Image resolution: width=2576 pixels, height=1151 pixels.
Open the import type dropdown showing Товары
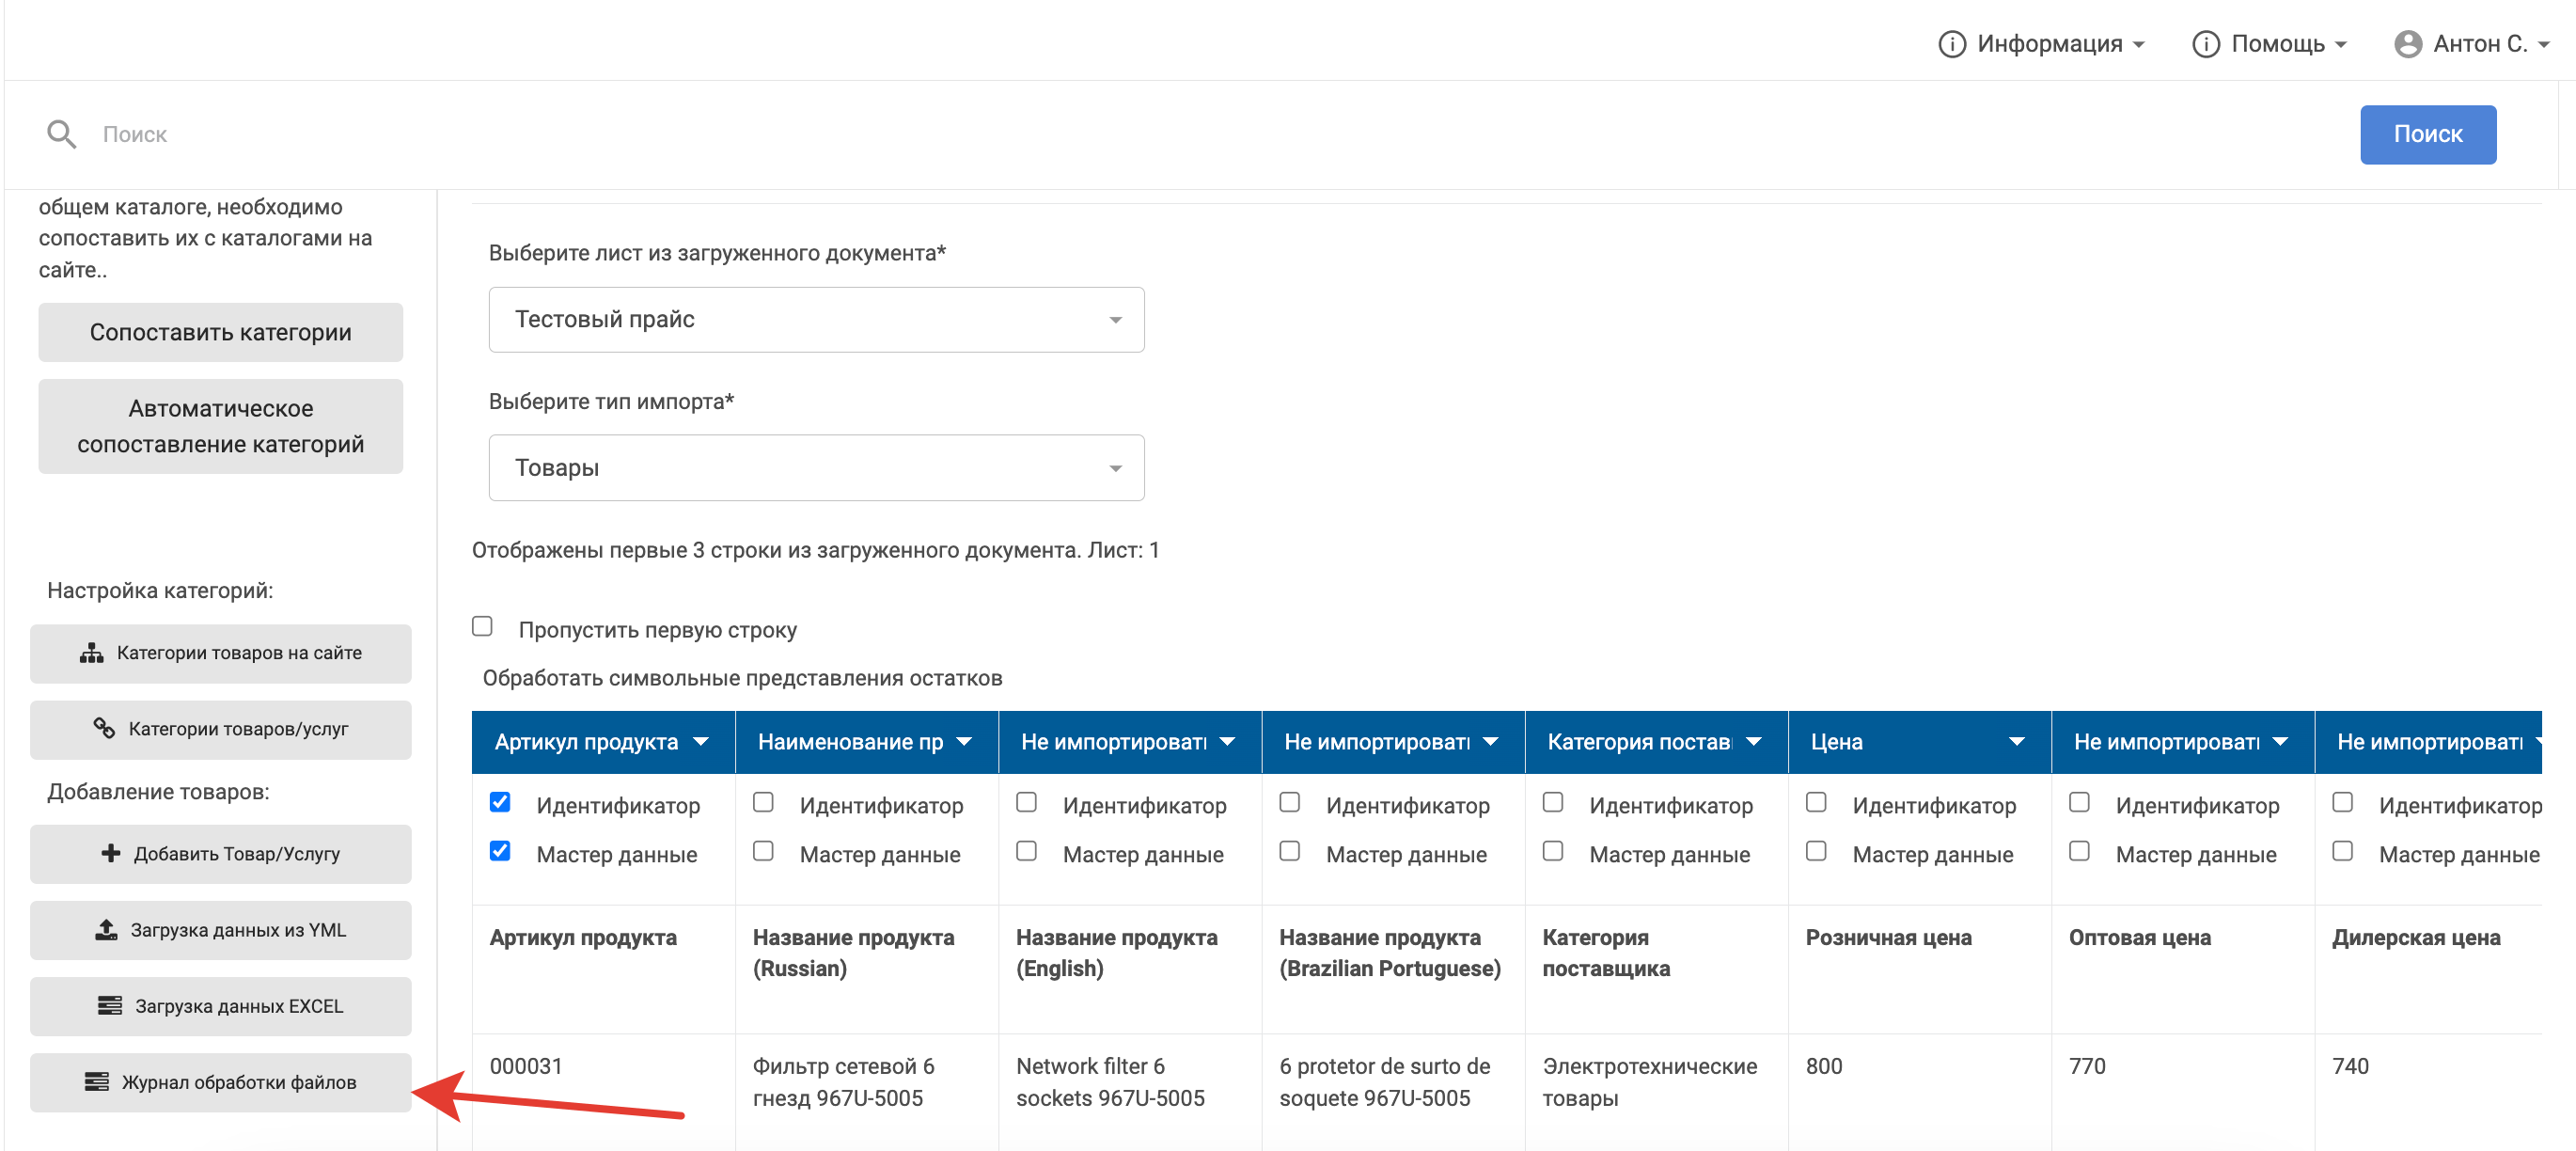[x=816, y=467]
